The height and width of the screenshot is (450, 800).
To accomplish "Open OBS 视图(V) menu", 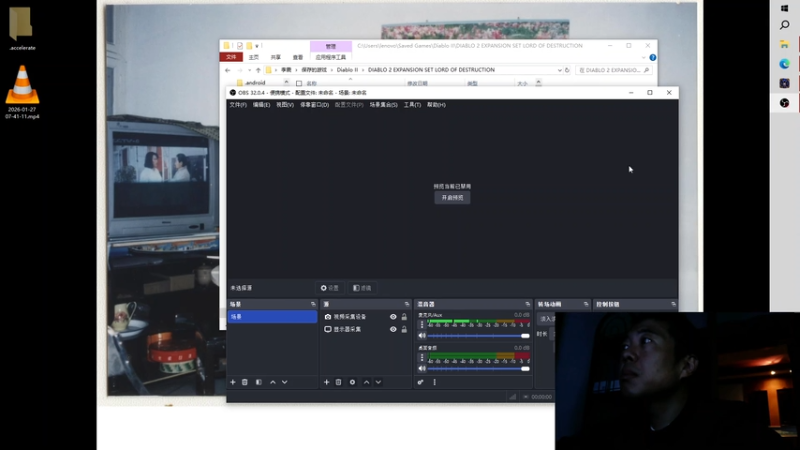I will tap(285, 105).
